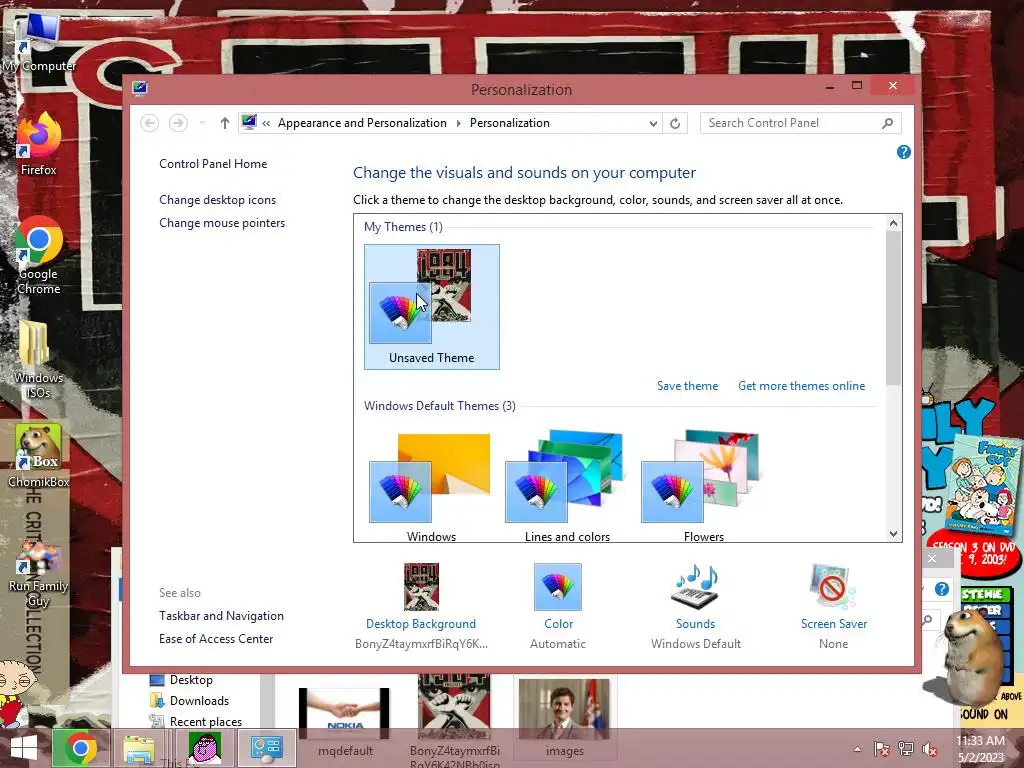Expand the address bar history dropdown
Screen dimensions: 1024x768
click(652, 123)
